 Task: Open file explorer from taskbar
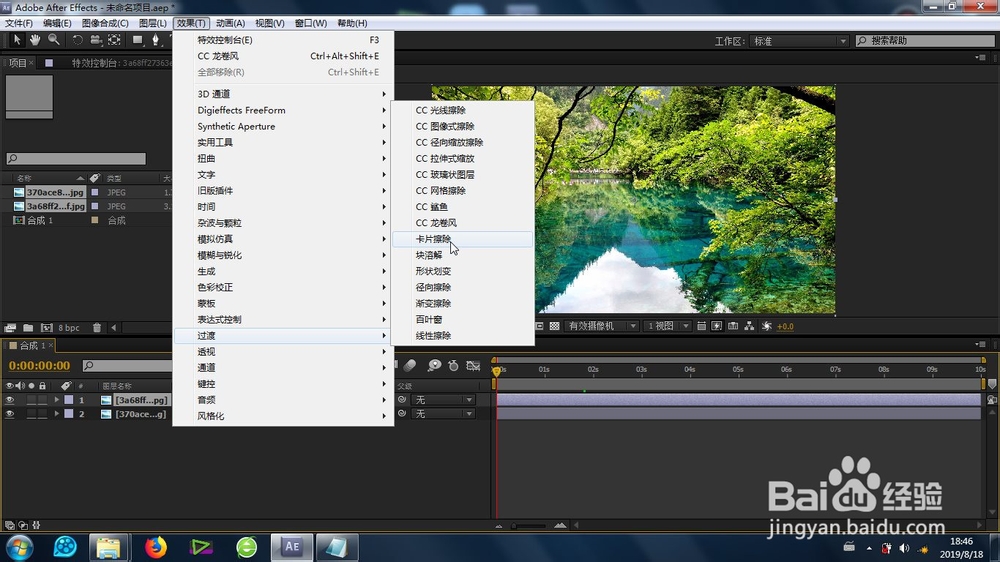click(x=108, y=547)
